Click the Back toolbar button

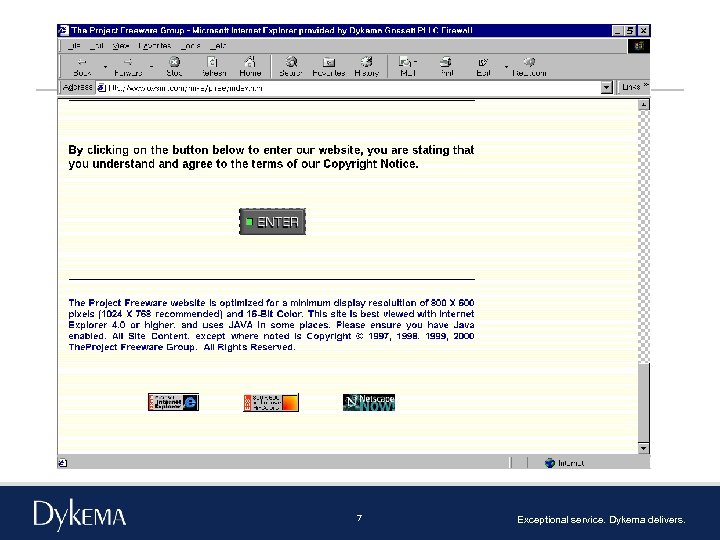pyautogui.click(x=83, y=67)
